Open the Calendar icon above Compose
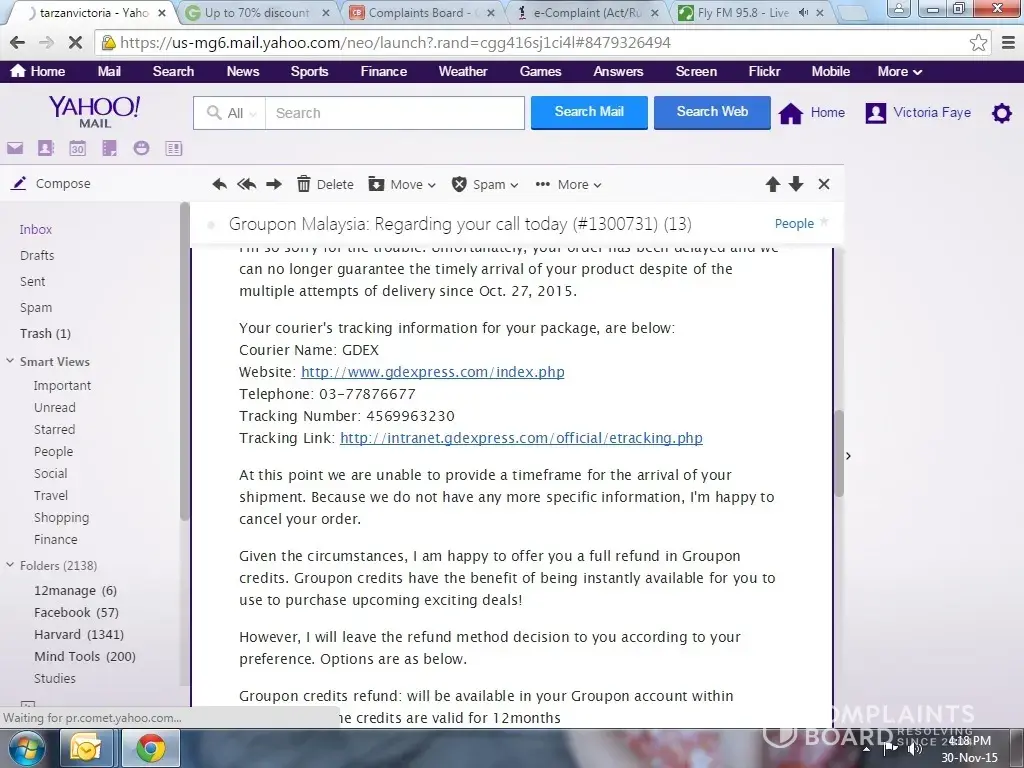The image size is (1024, 768). click(x=77, y=148)
